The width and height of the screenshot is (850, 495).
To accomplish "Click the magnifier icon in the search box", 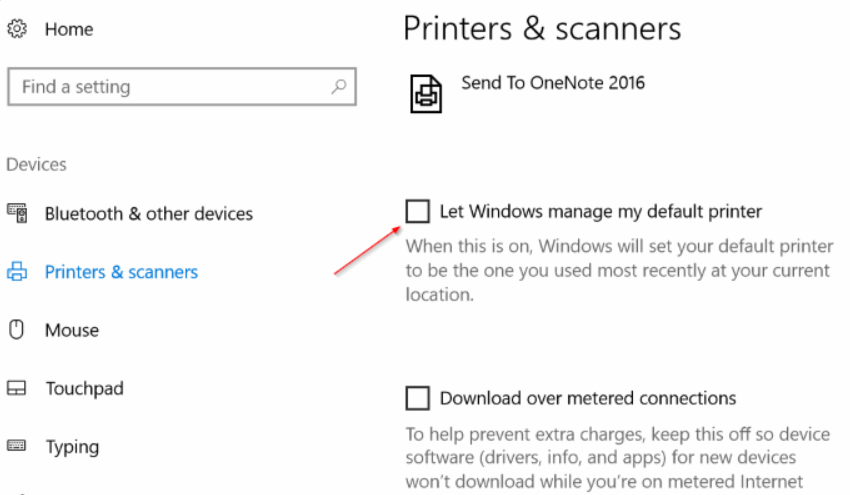I will click(340, 87).
